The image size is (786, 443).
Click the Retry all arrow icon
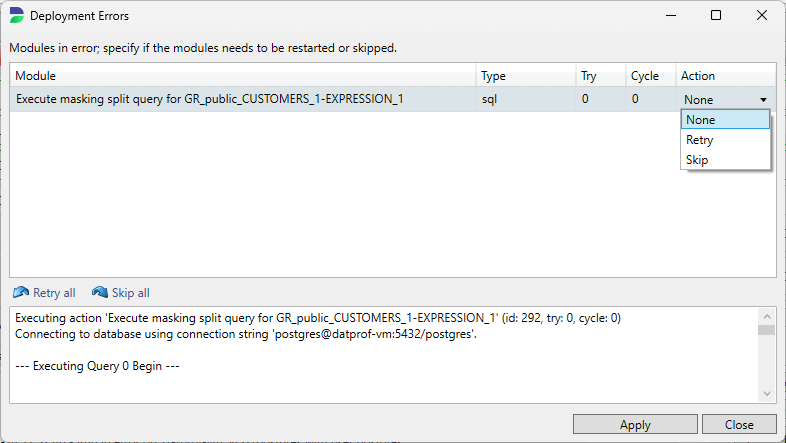21,293
